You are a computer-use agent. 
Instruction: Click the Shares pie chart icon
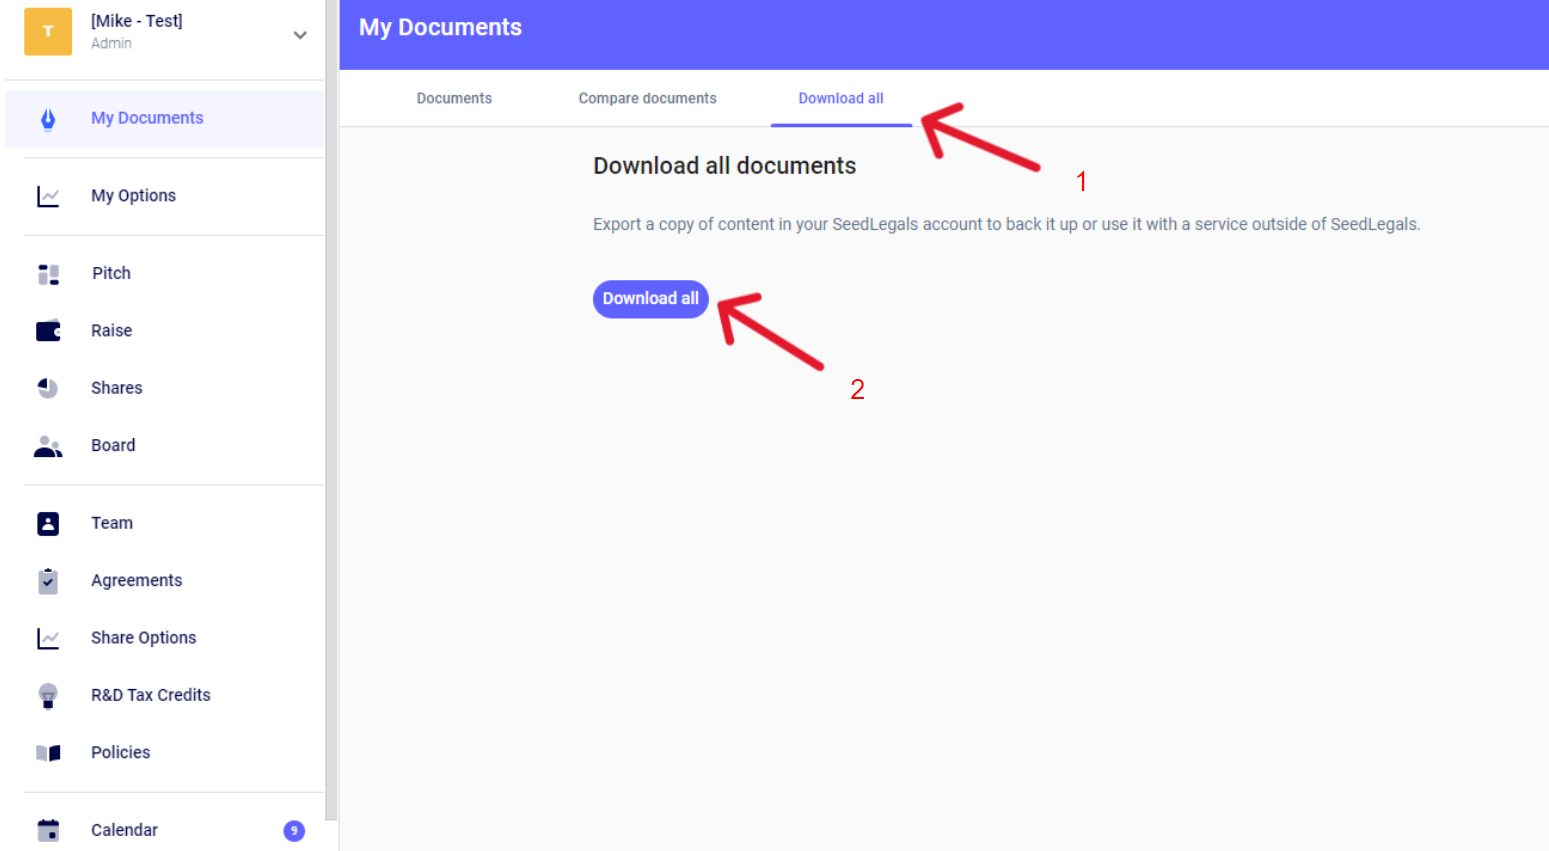(x=48, y=388)
